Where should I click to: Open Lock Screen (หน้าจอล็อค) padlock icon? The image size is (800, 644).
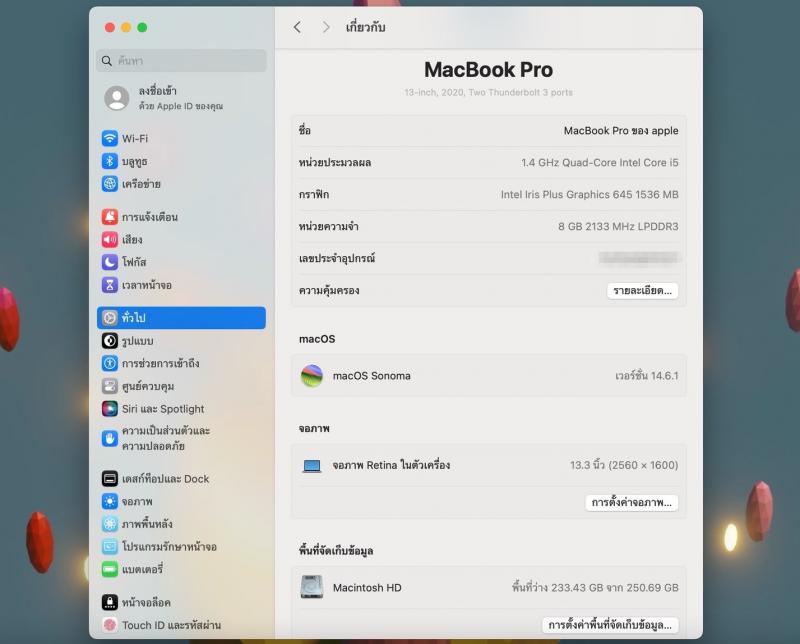click(110, 603)
